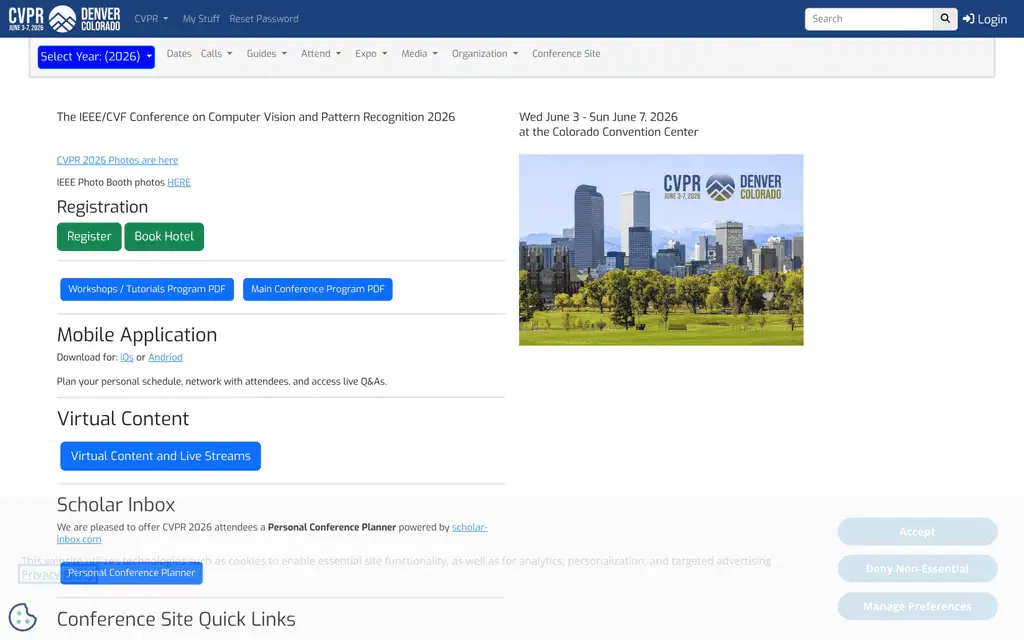Click Deny Non-Essential cookies button
1024x640 pixels.
[x=917, y=569]
